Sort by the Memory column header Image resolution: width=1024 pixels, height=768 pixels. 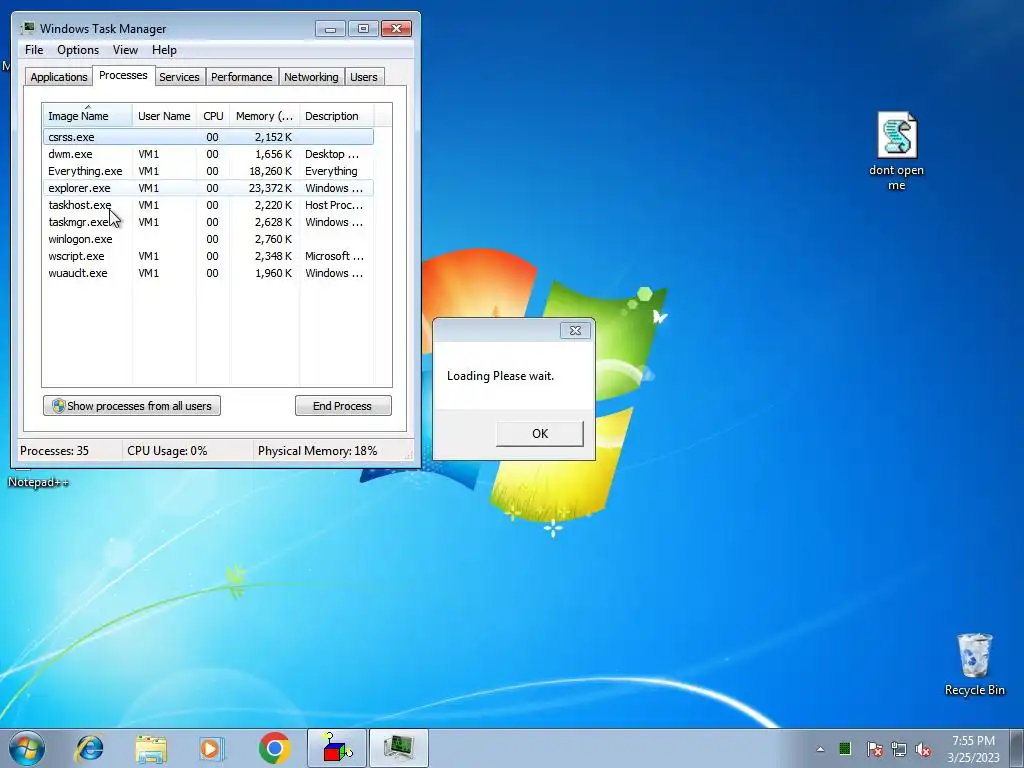[x=264, y=116]
